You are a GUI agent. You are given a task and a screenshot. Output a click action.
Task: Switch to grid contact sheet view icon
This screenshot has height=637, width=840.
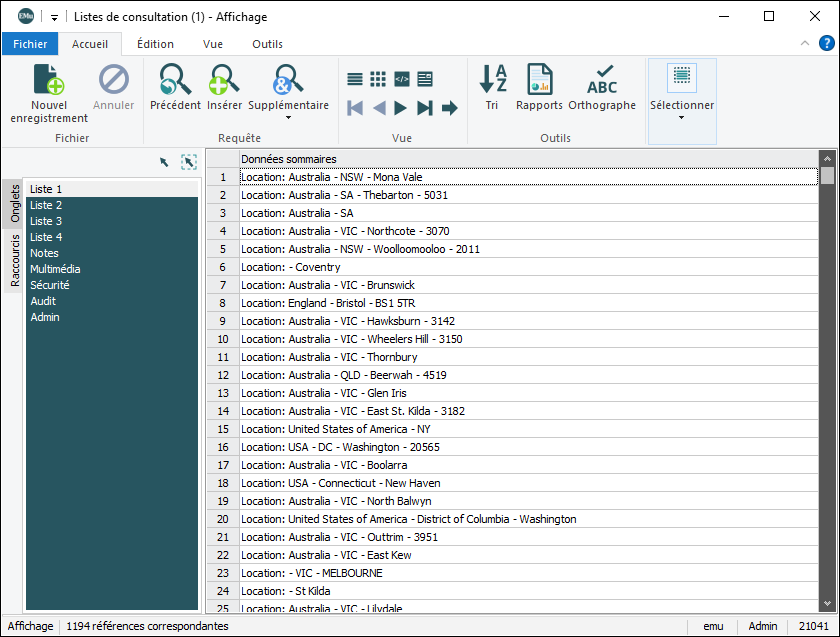tap(378, 79)
